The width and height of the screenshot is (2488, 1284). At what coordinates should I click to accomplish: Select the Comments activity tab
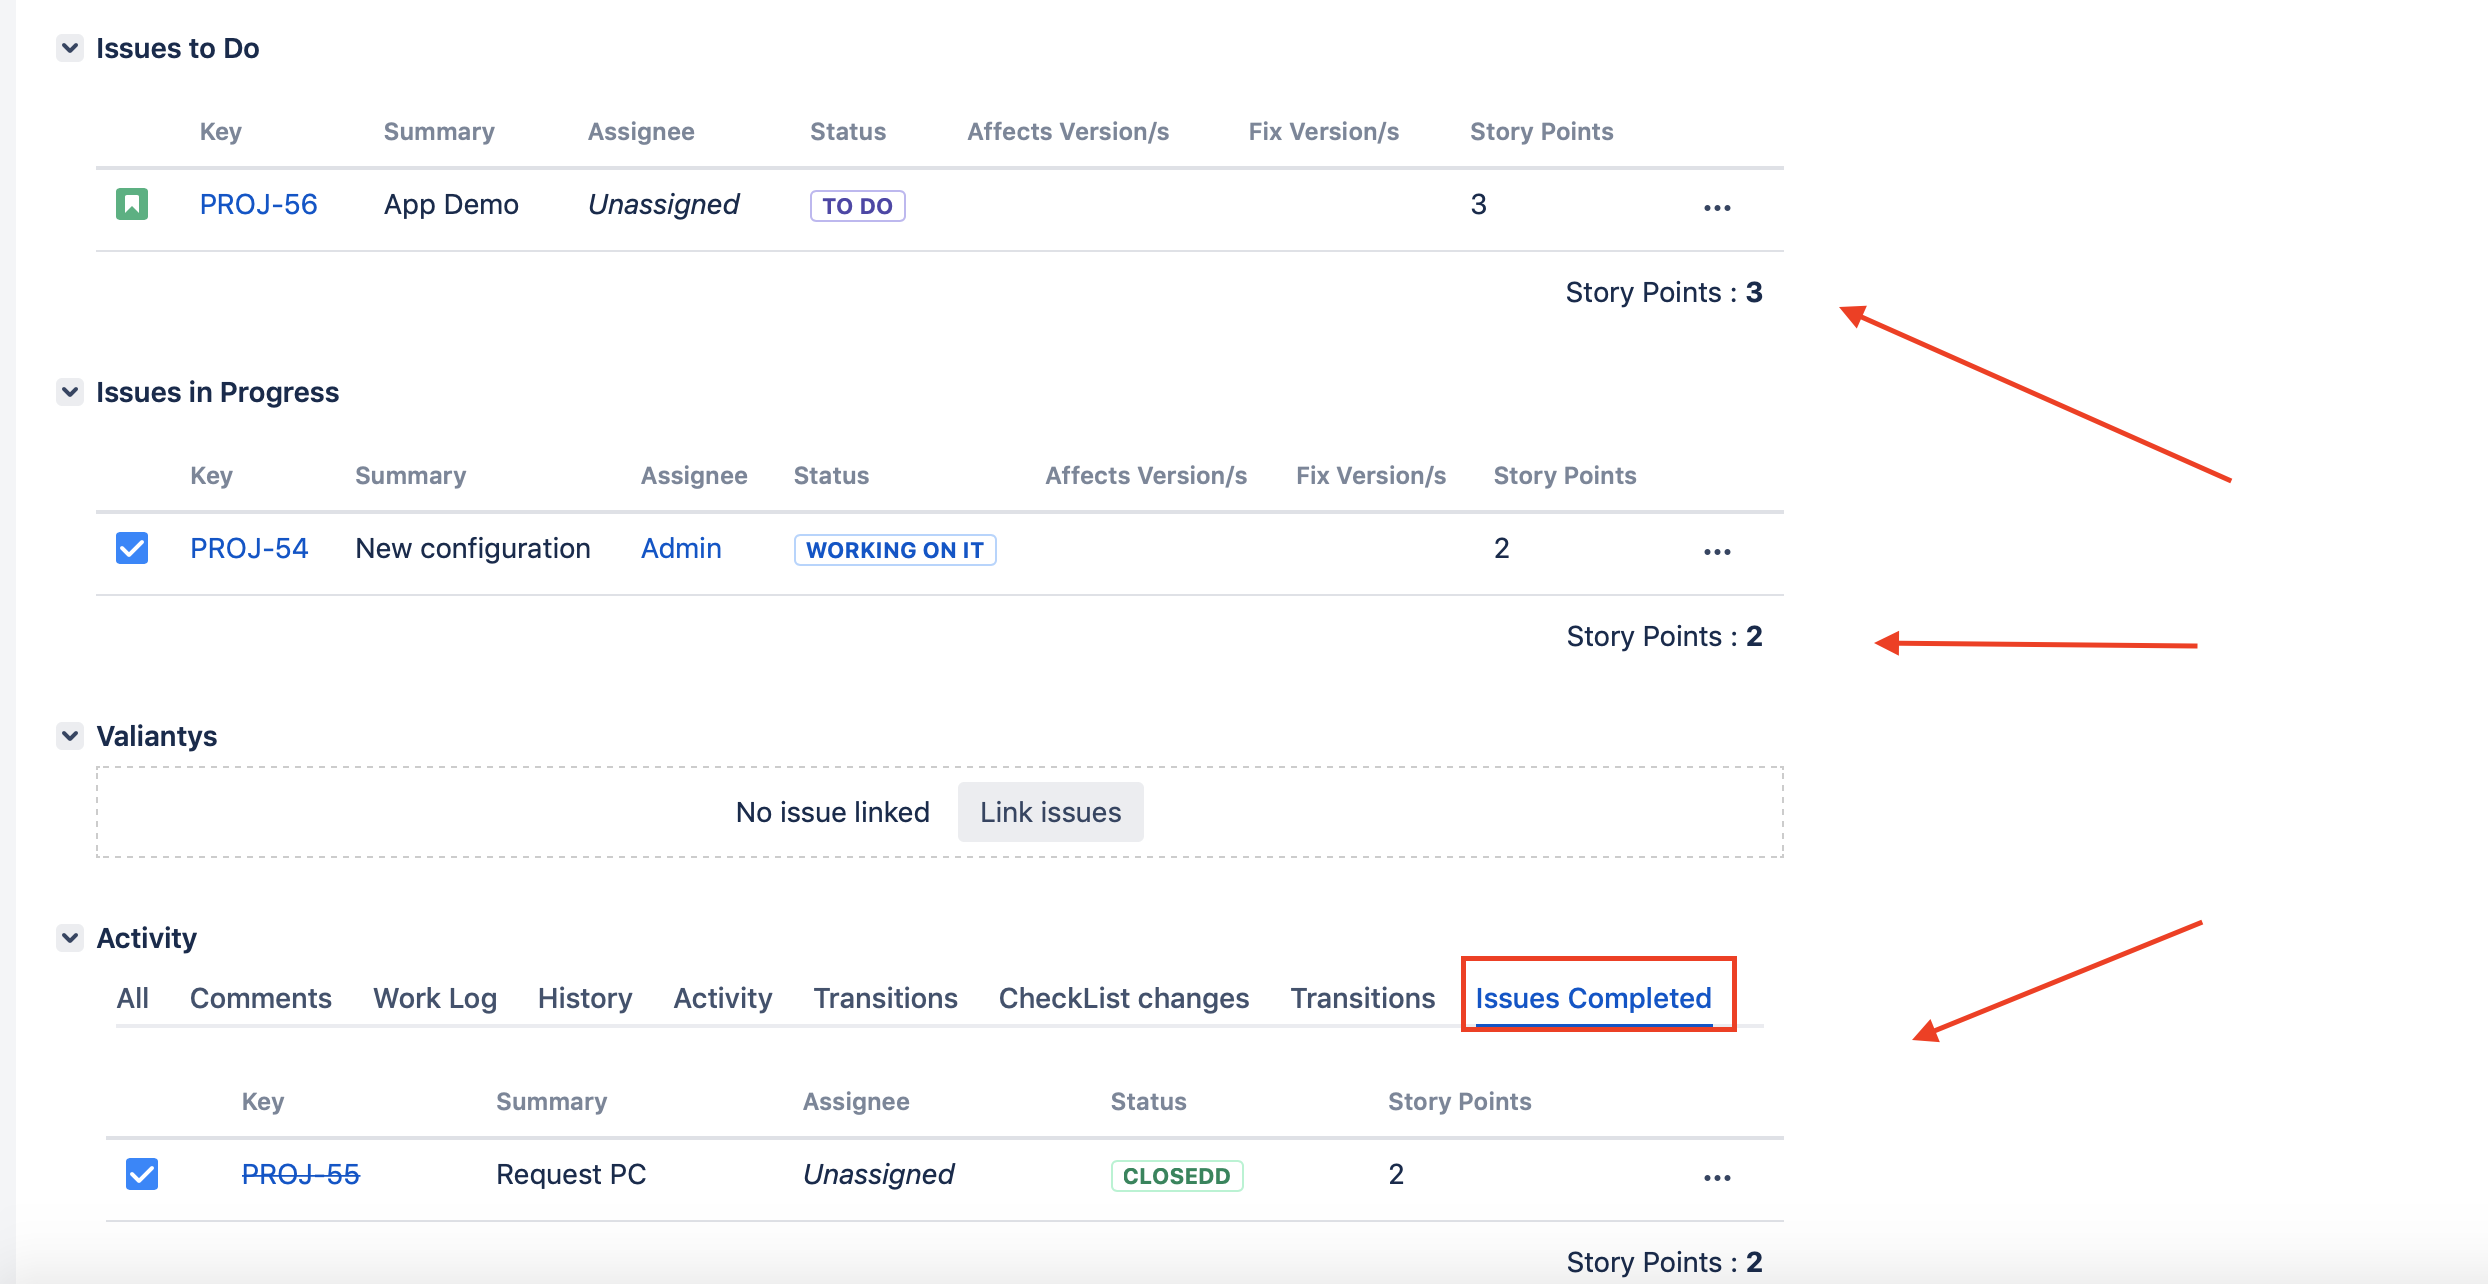(x=260, y=998)
